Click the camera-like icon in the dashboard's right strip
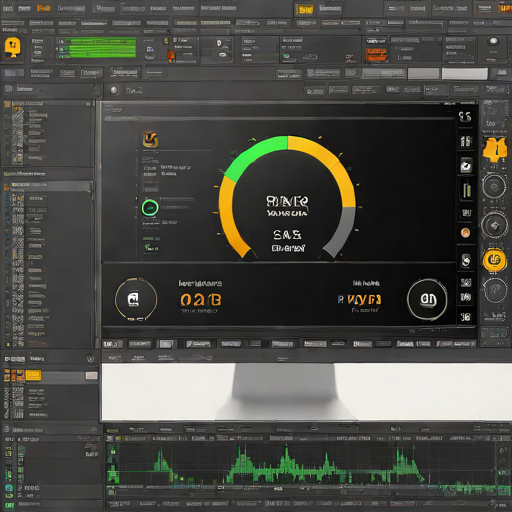The image size is (512, 512). coord(466,166)
